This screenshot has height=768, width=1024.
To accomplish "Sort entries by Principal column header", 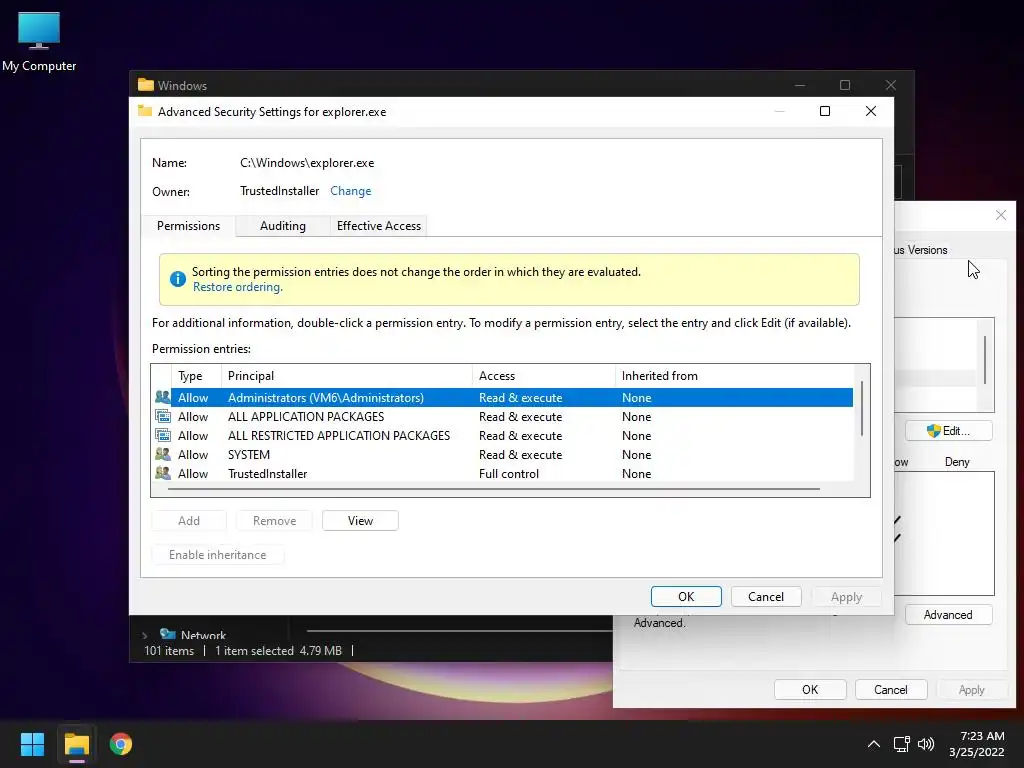I will (x=346, y=376).
